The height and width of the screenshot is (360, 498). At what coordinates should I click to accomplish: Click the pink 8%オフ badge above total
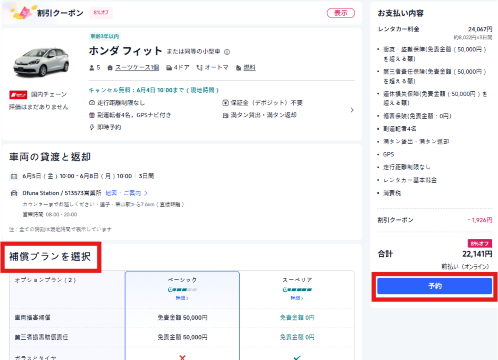coord(480,244)
